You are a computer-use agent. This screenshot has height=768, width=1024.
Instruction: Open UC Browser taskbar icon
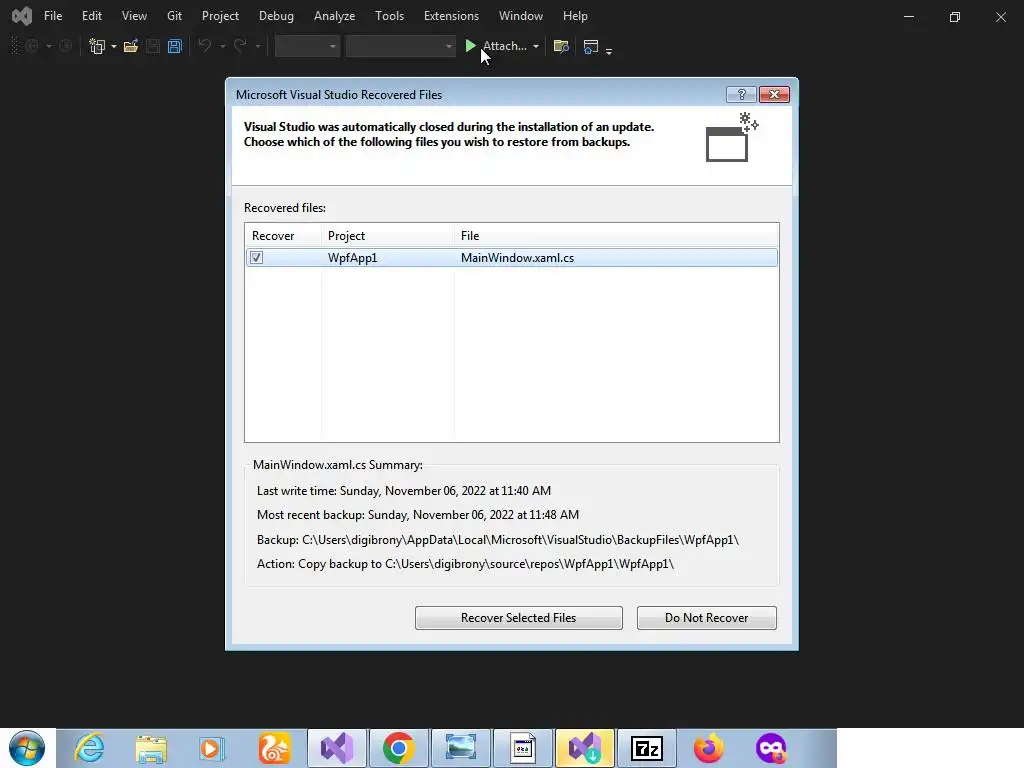pos(274,748)
